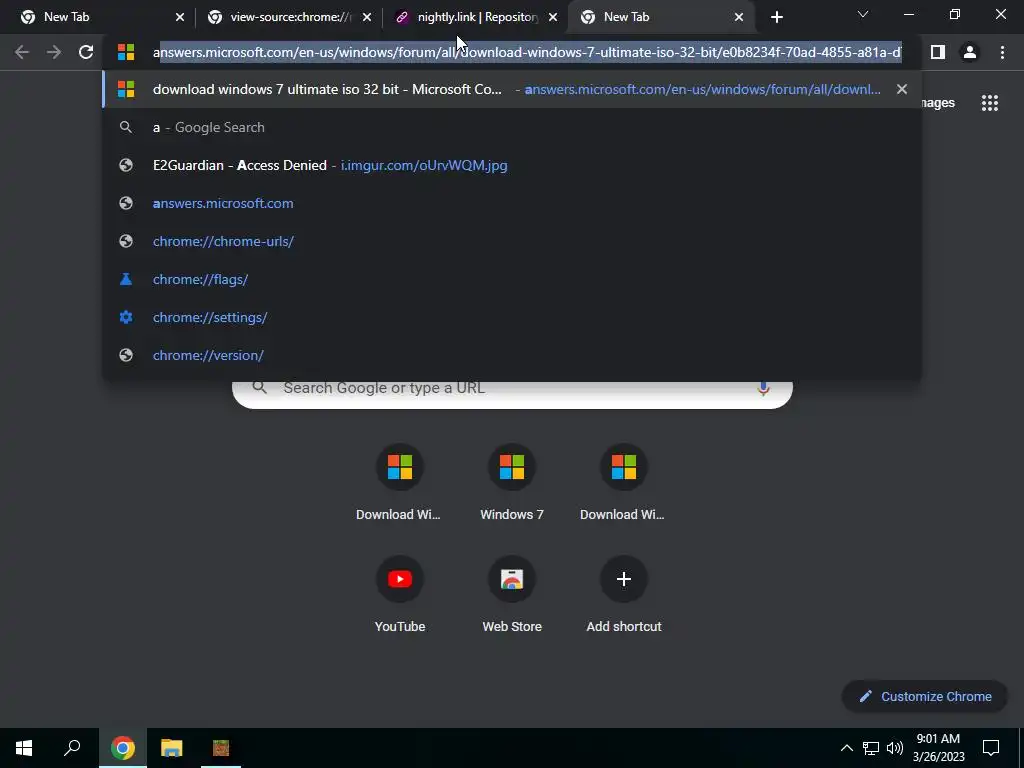
Task: Open the Minecraft taskbar app
Action: click(221, 748)
